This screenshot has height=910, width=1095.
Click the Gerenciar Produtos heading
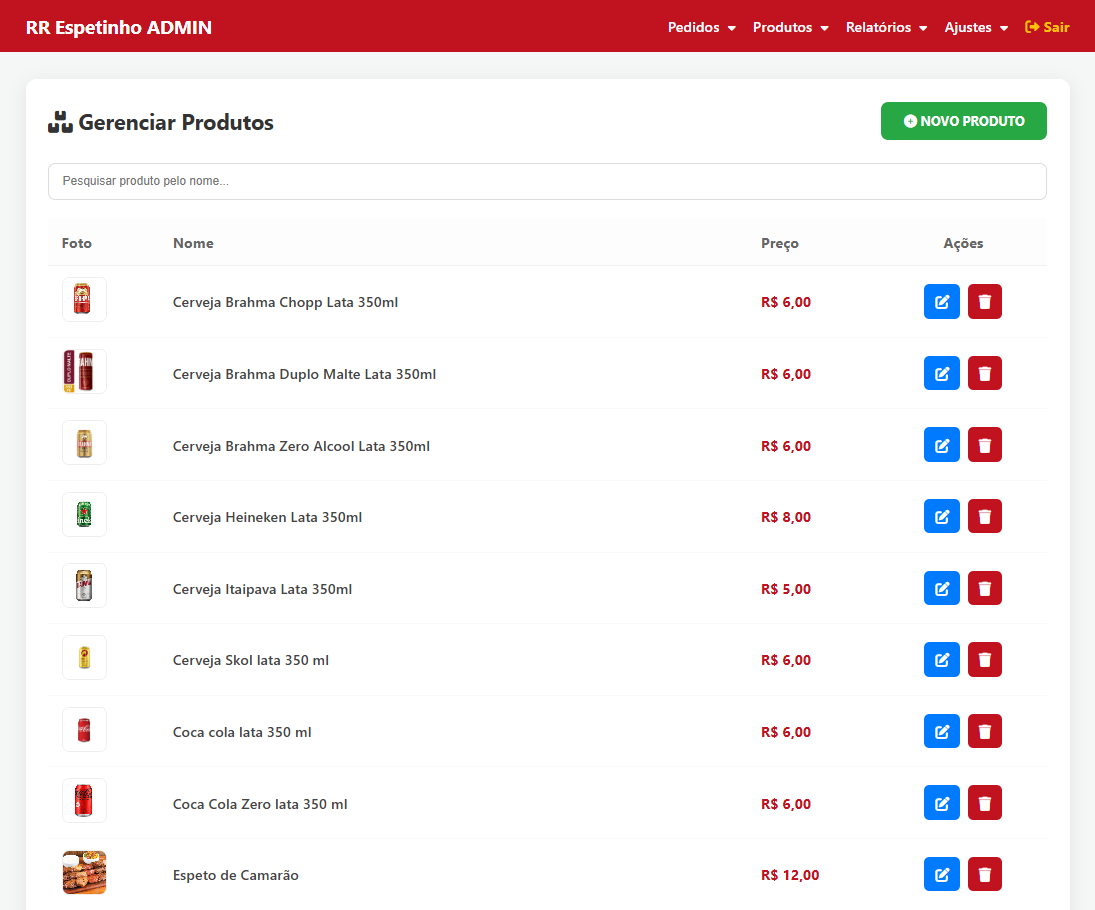click(x=161, y=122)
